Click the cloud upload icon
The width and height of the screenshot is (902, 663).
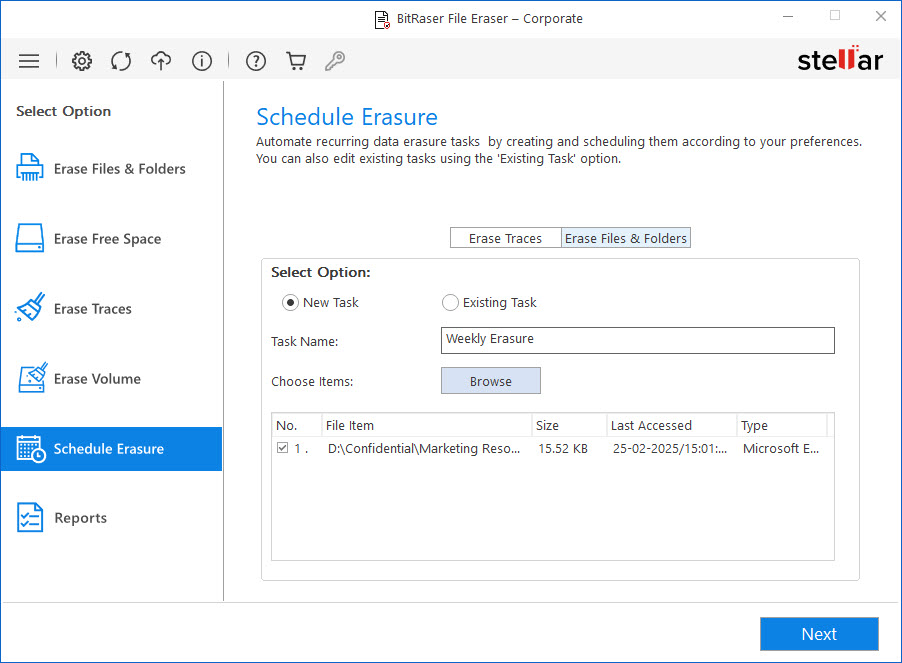pos(161,61)
